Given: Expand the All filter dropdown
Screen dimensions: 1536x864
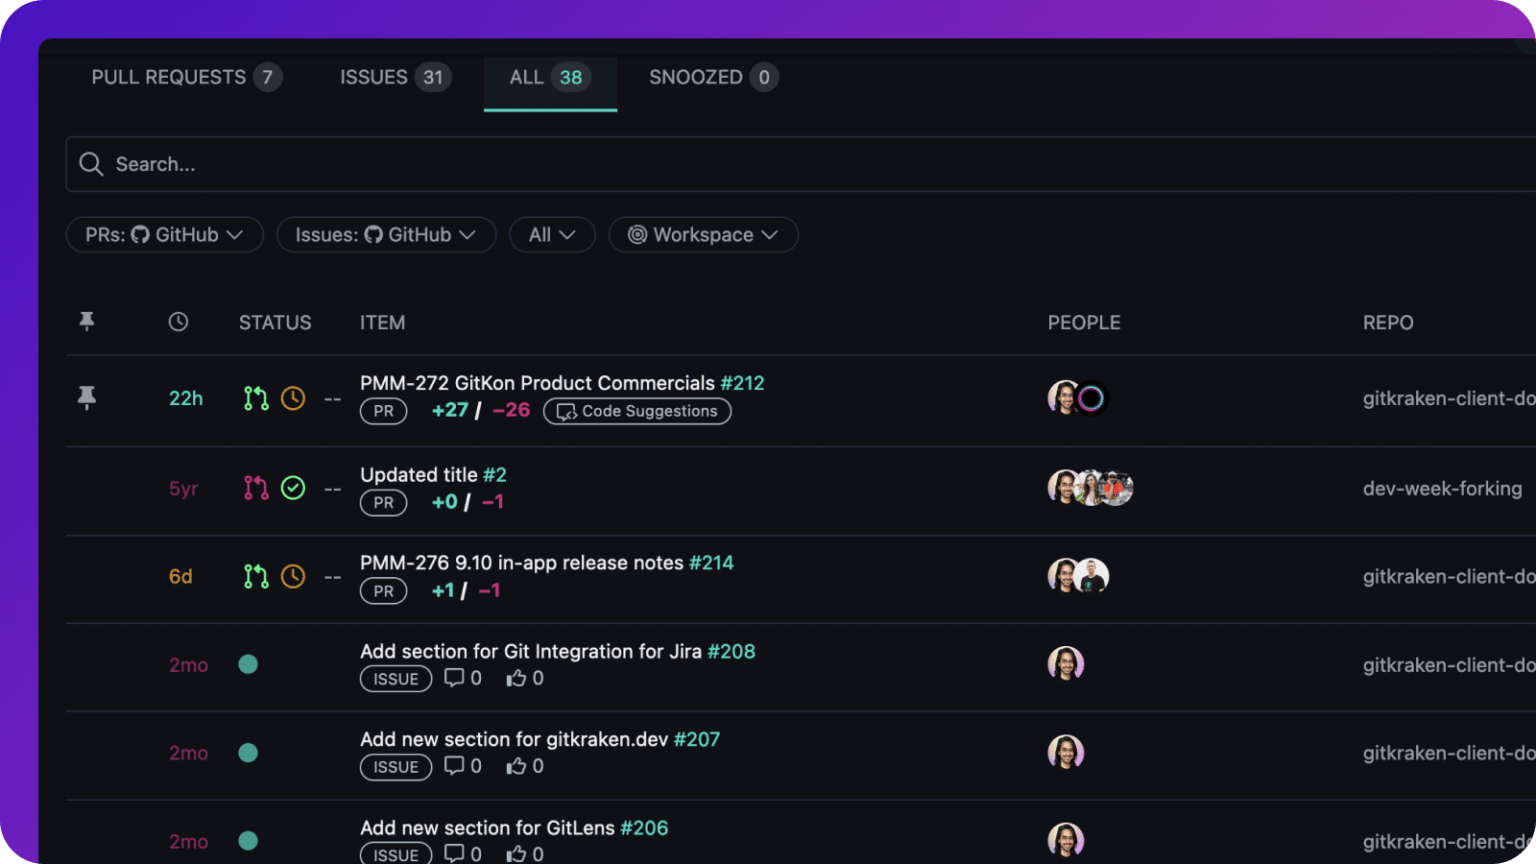Looking at the screenshot, I should (x=552, y=234).
